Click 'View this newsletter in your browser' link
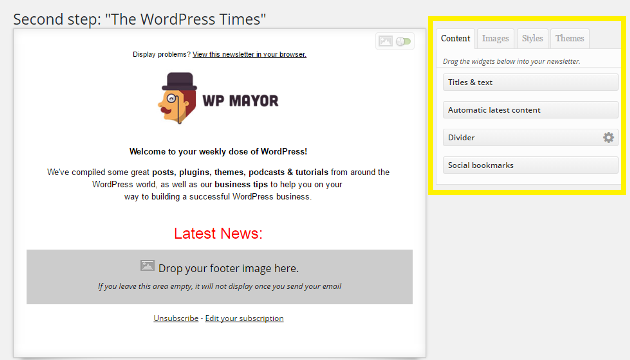Image resolution: width=630 pixels, height=360 pixels. pos(249,54)
